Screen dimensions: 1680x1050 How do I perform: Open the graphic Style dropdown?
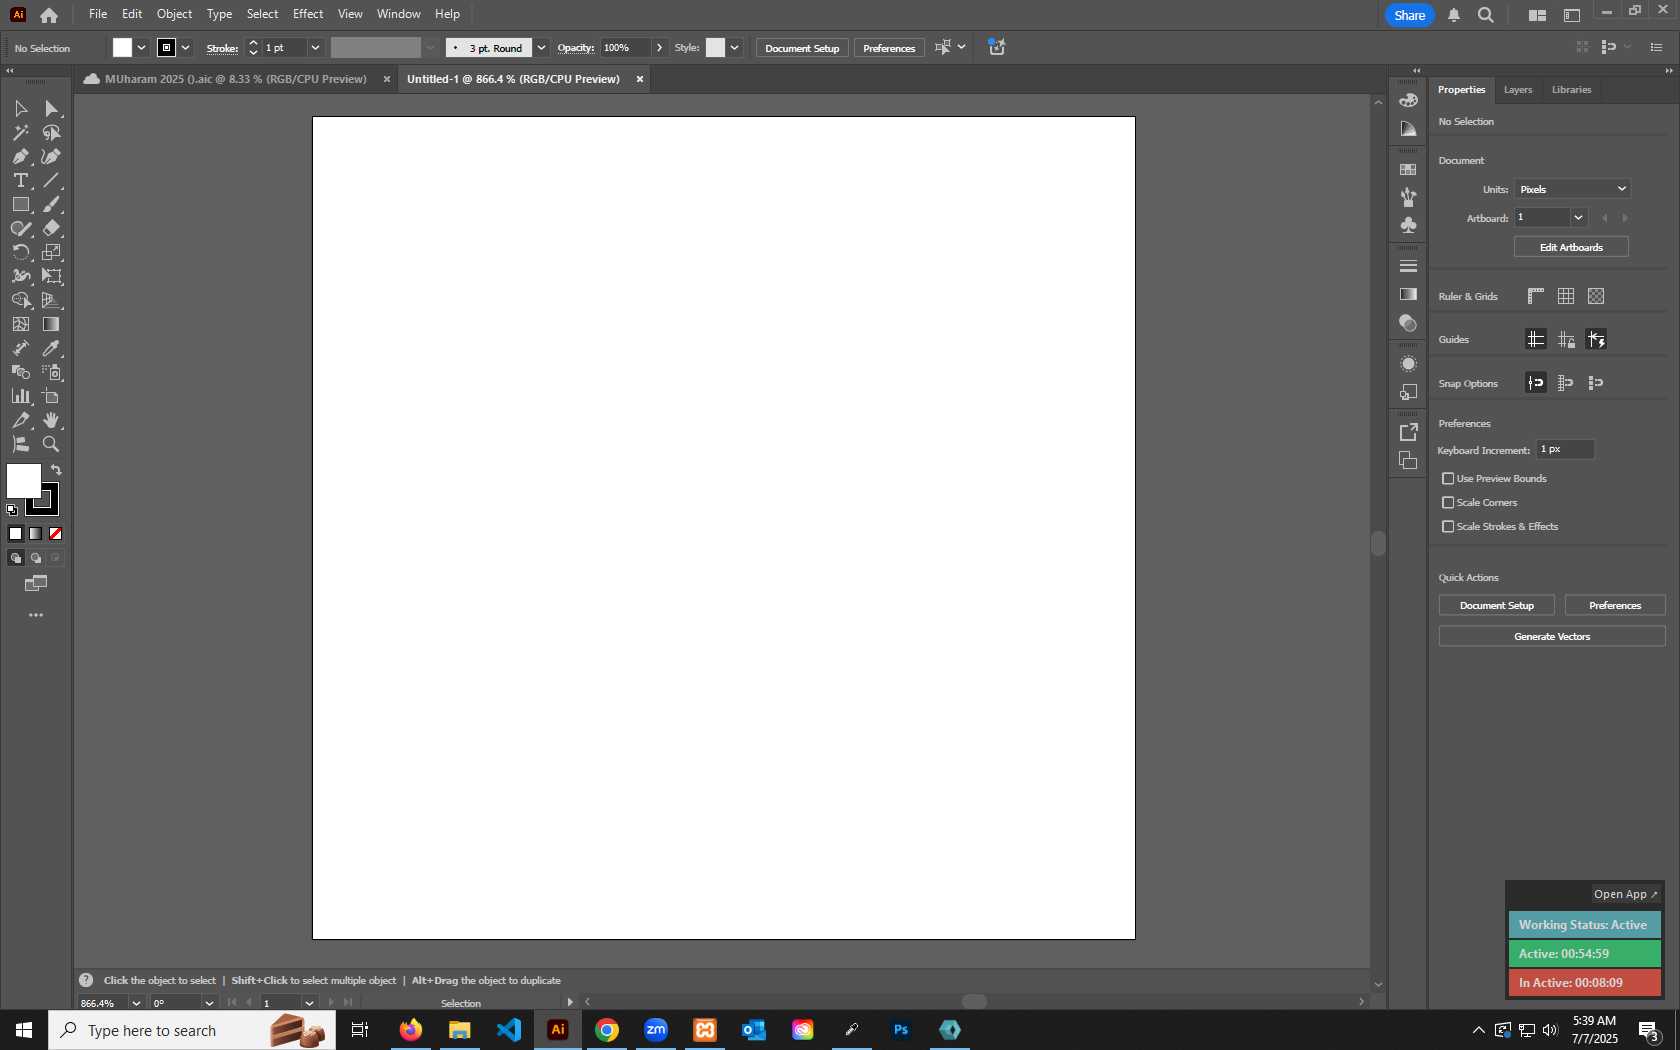click(735, 48)
